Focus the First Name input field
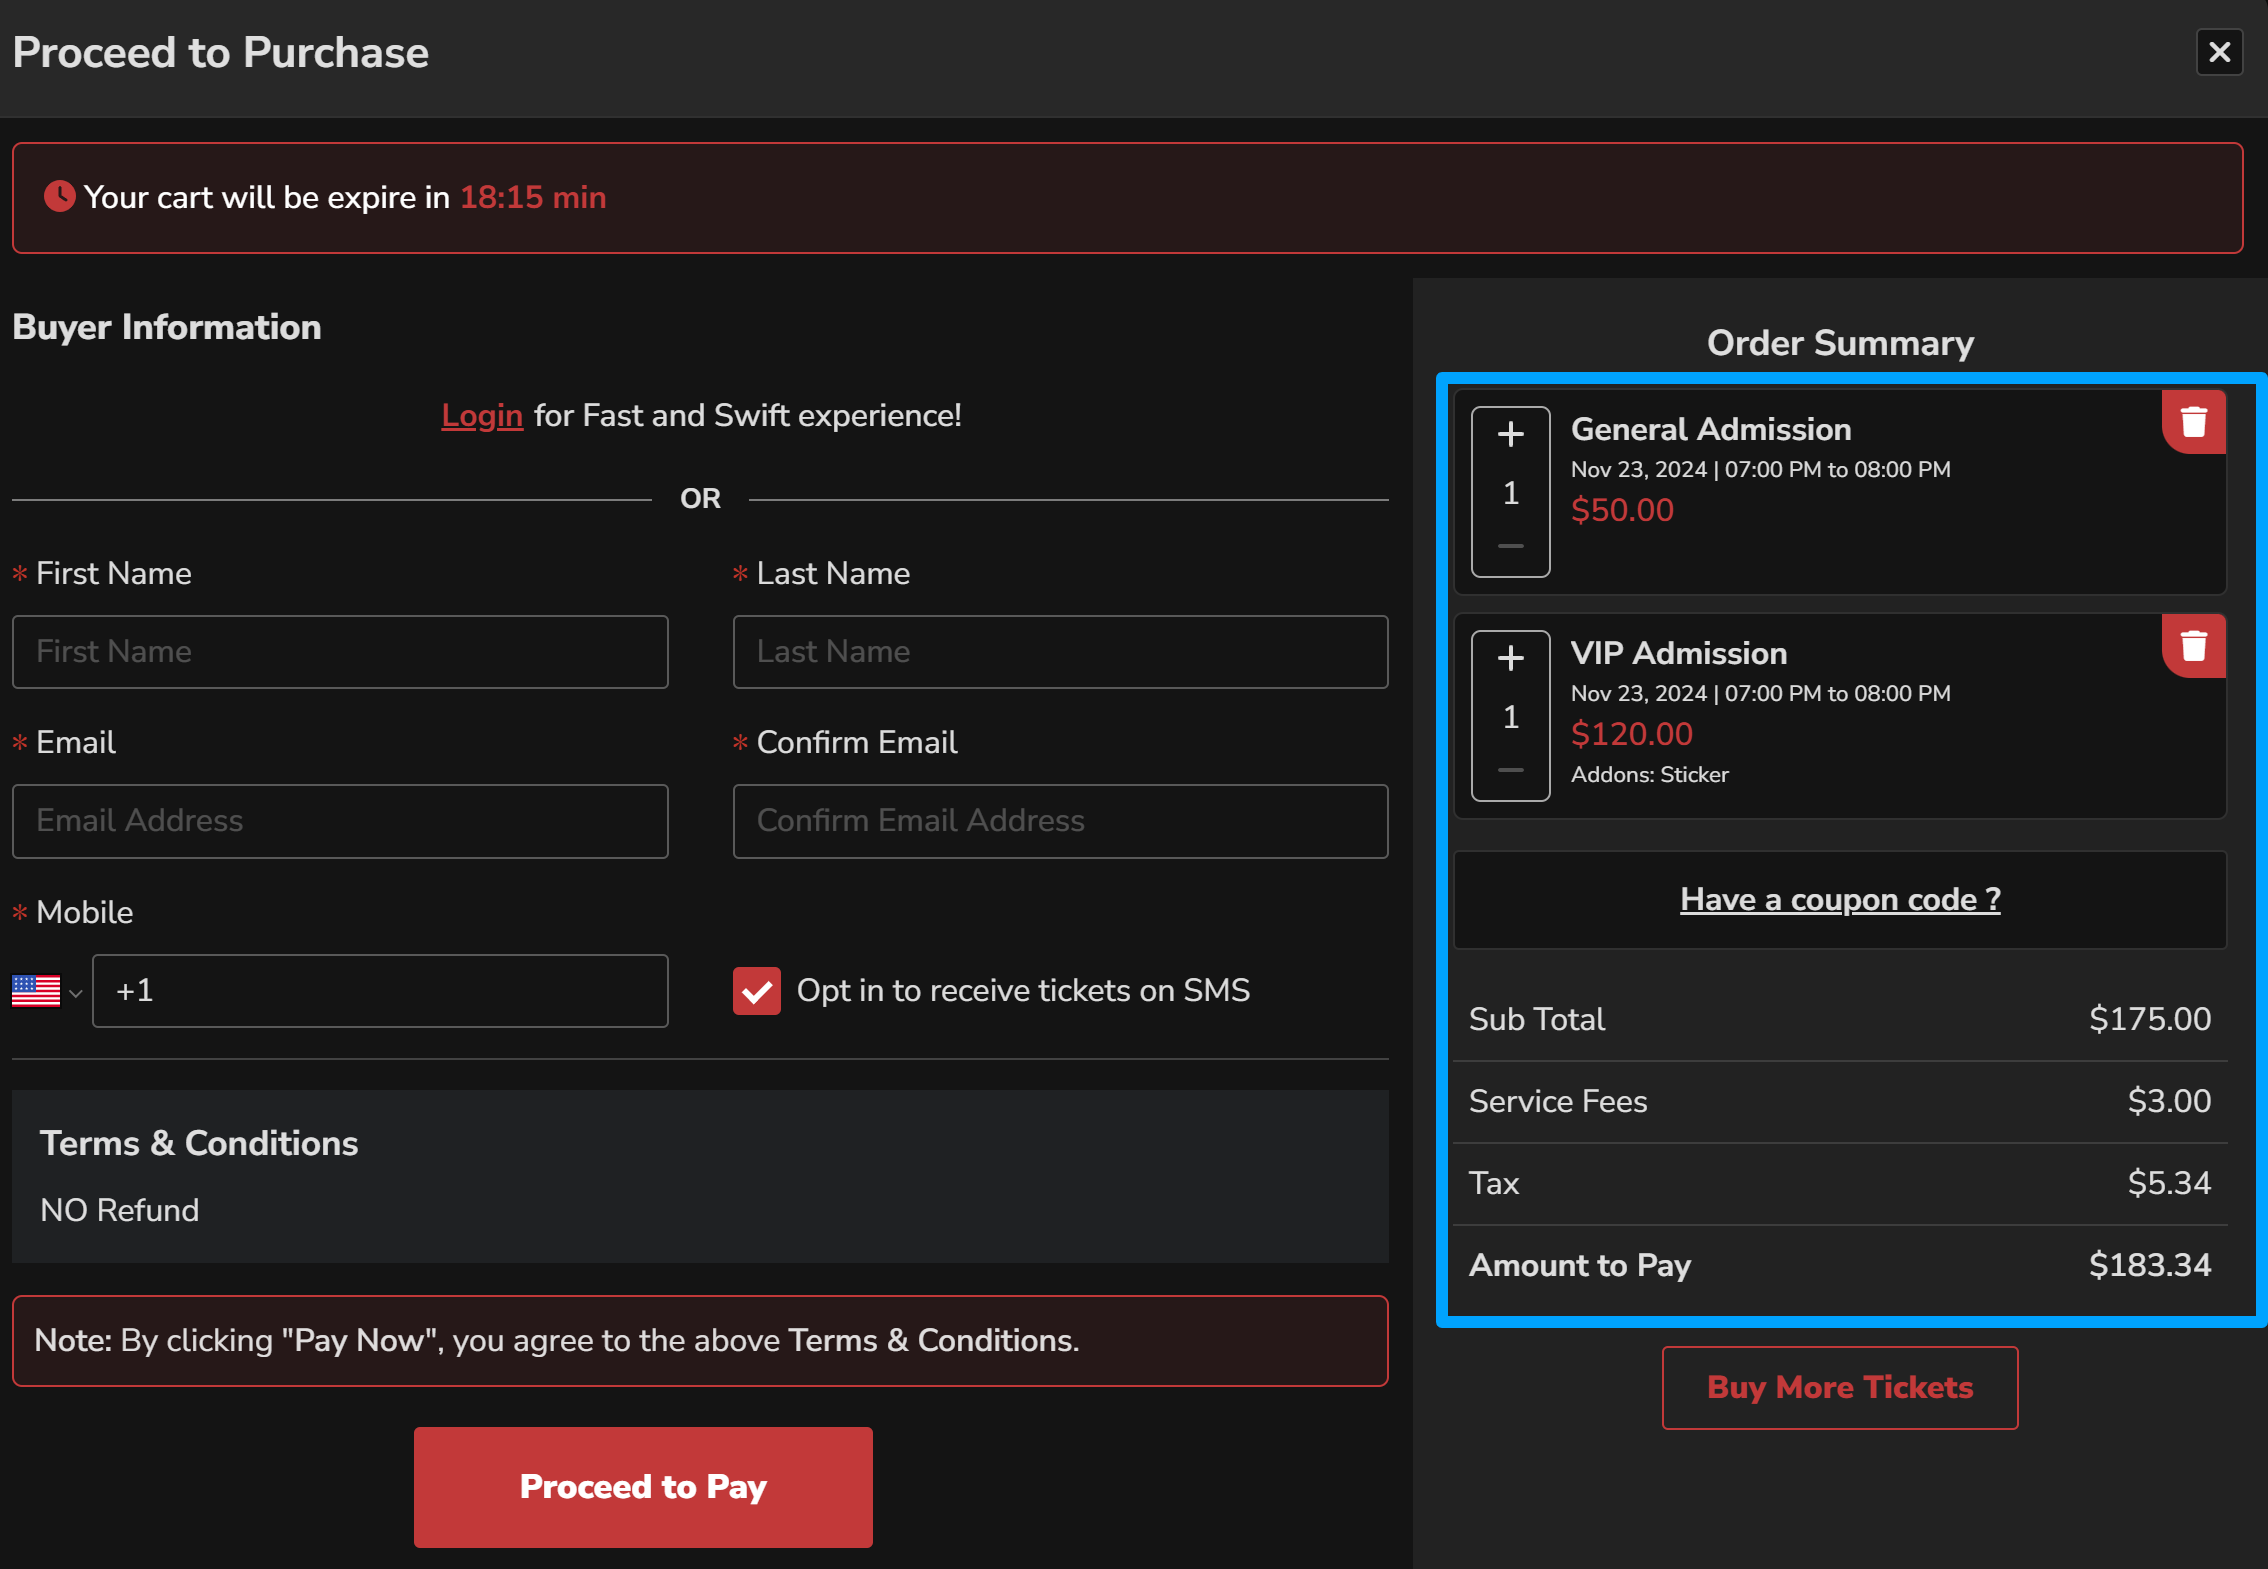This screenshot has height=1569, width=2268. 340,652
